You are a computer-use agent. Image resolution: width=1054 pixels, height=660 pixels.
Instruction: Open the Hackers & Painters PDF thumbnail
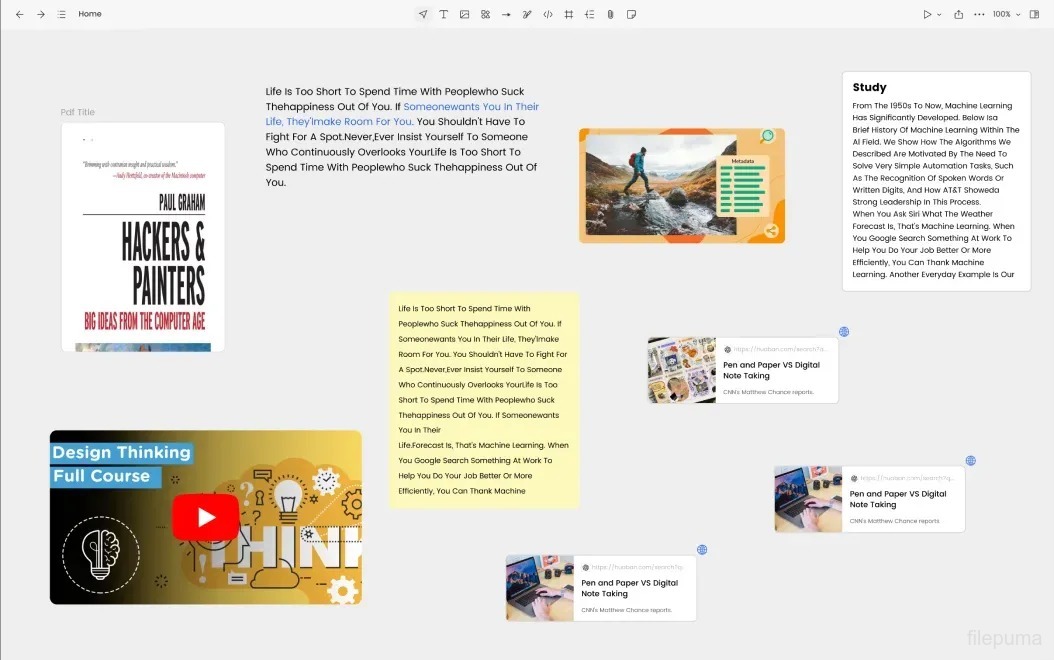pyautogui.click(x=143, y=237)
